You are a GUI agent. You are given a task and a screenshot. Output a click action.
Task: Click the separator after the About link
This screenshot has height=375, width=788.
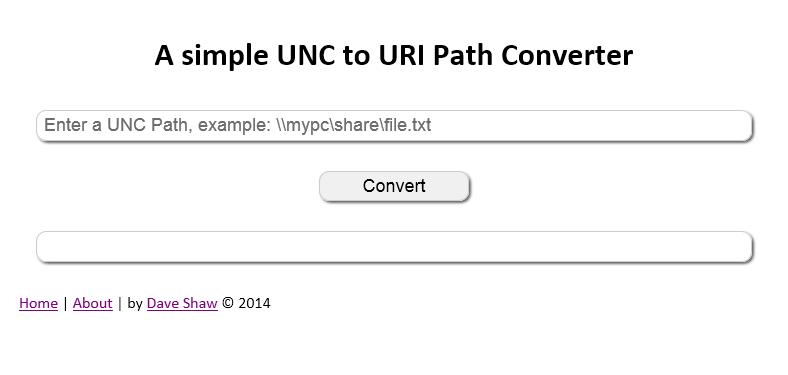(x=120, y=303)
